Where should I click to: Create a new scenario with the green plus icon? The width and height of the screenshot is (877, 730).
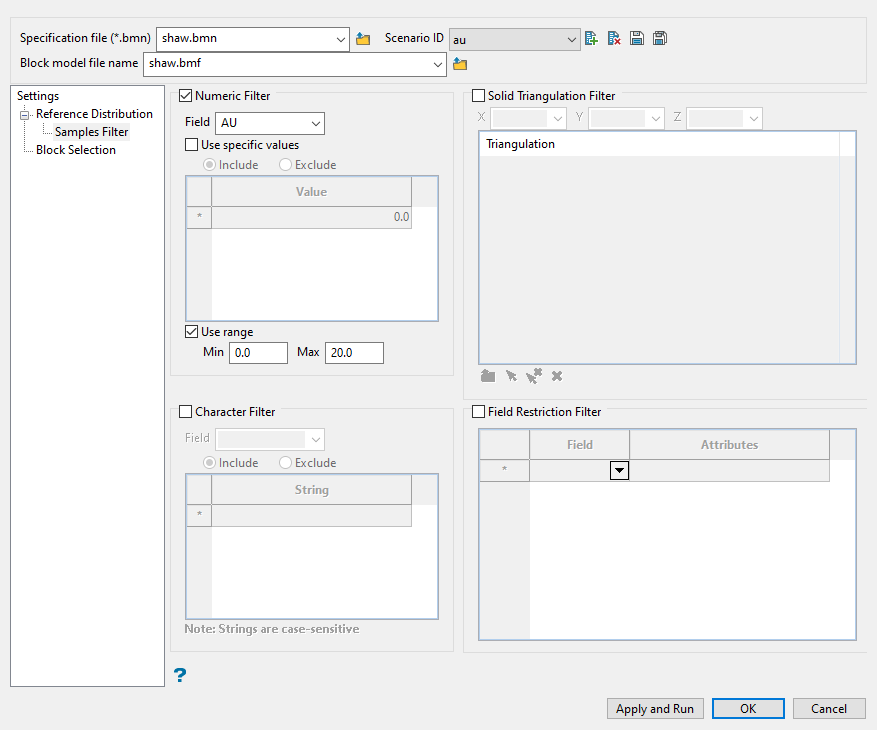591,38
